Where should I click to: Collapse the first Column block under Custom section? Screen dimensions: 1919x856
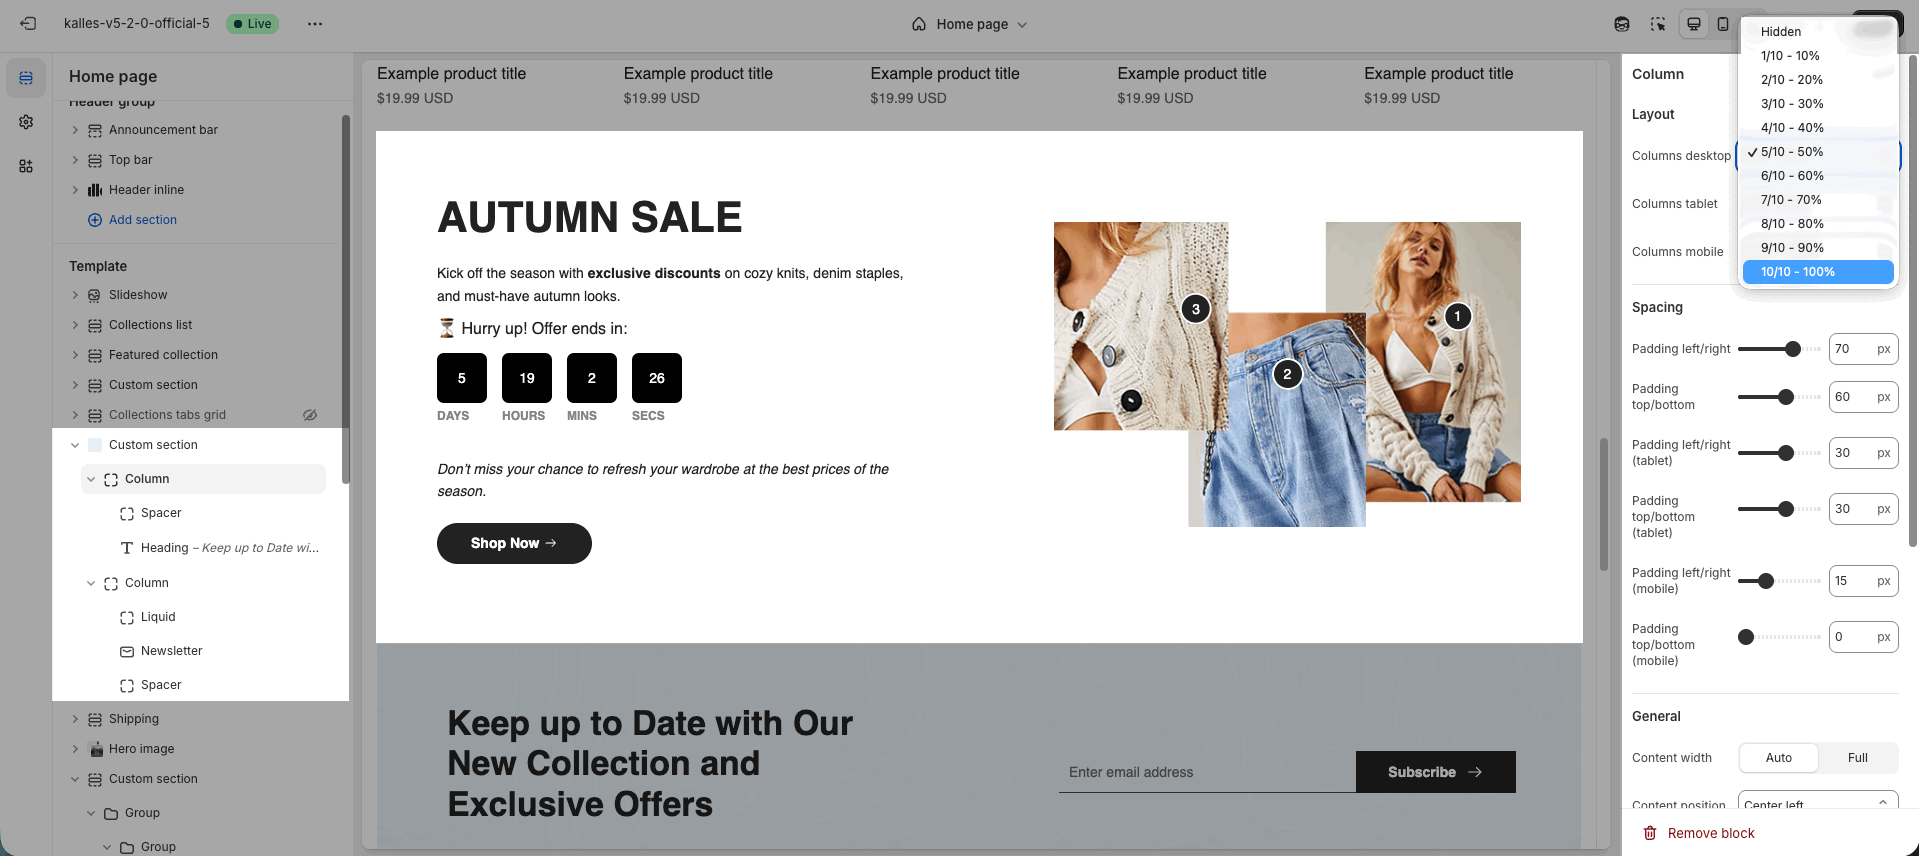tap(91, 479)
